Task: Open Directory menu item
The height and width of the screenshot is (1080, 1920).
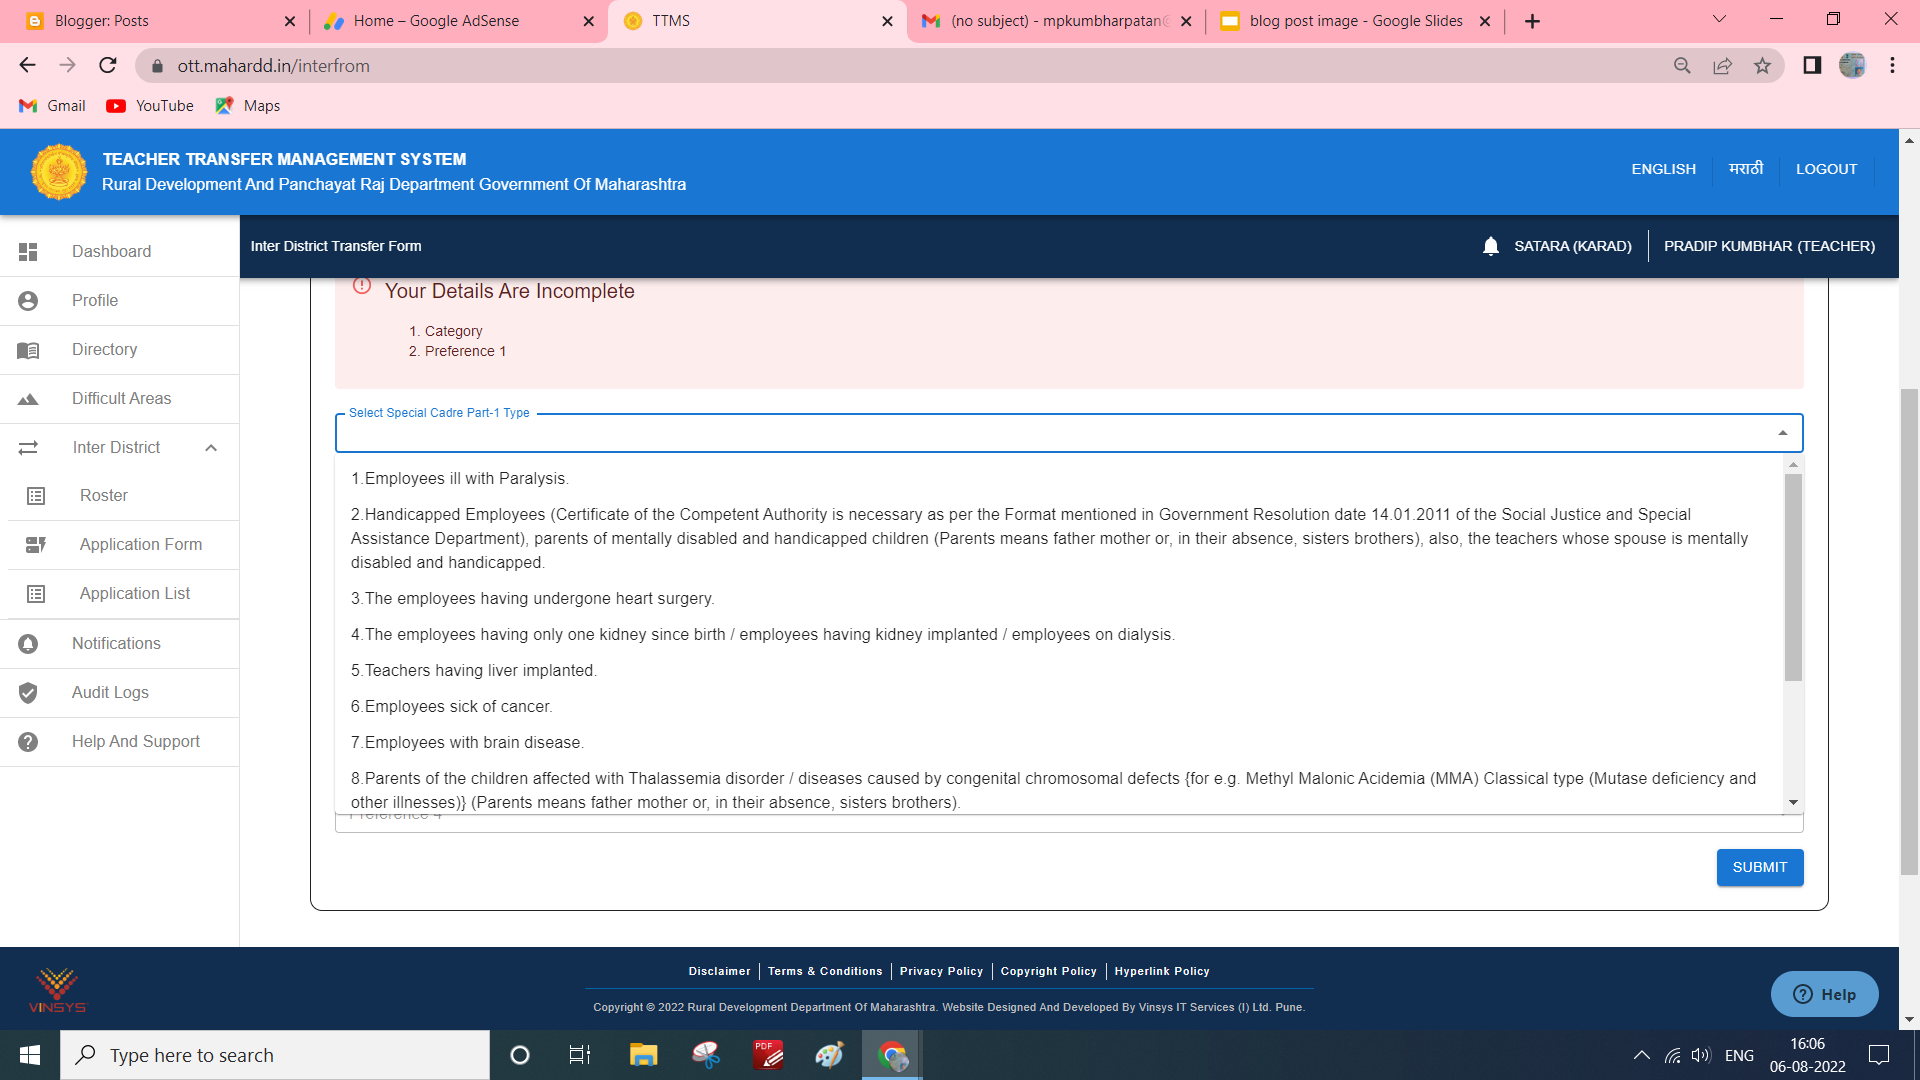Action: tap(119, 350)
